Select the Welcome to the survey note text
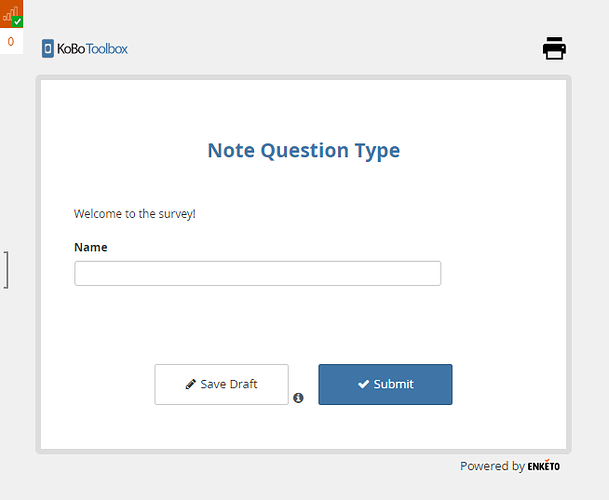This screenshot has width=609, height=500. (135, 214)
